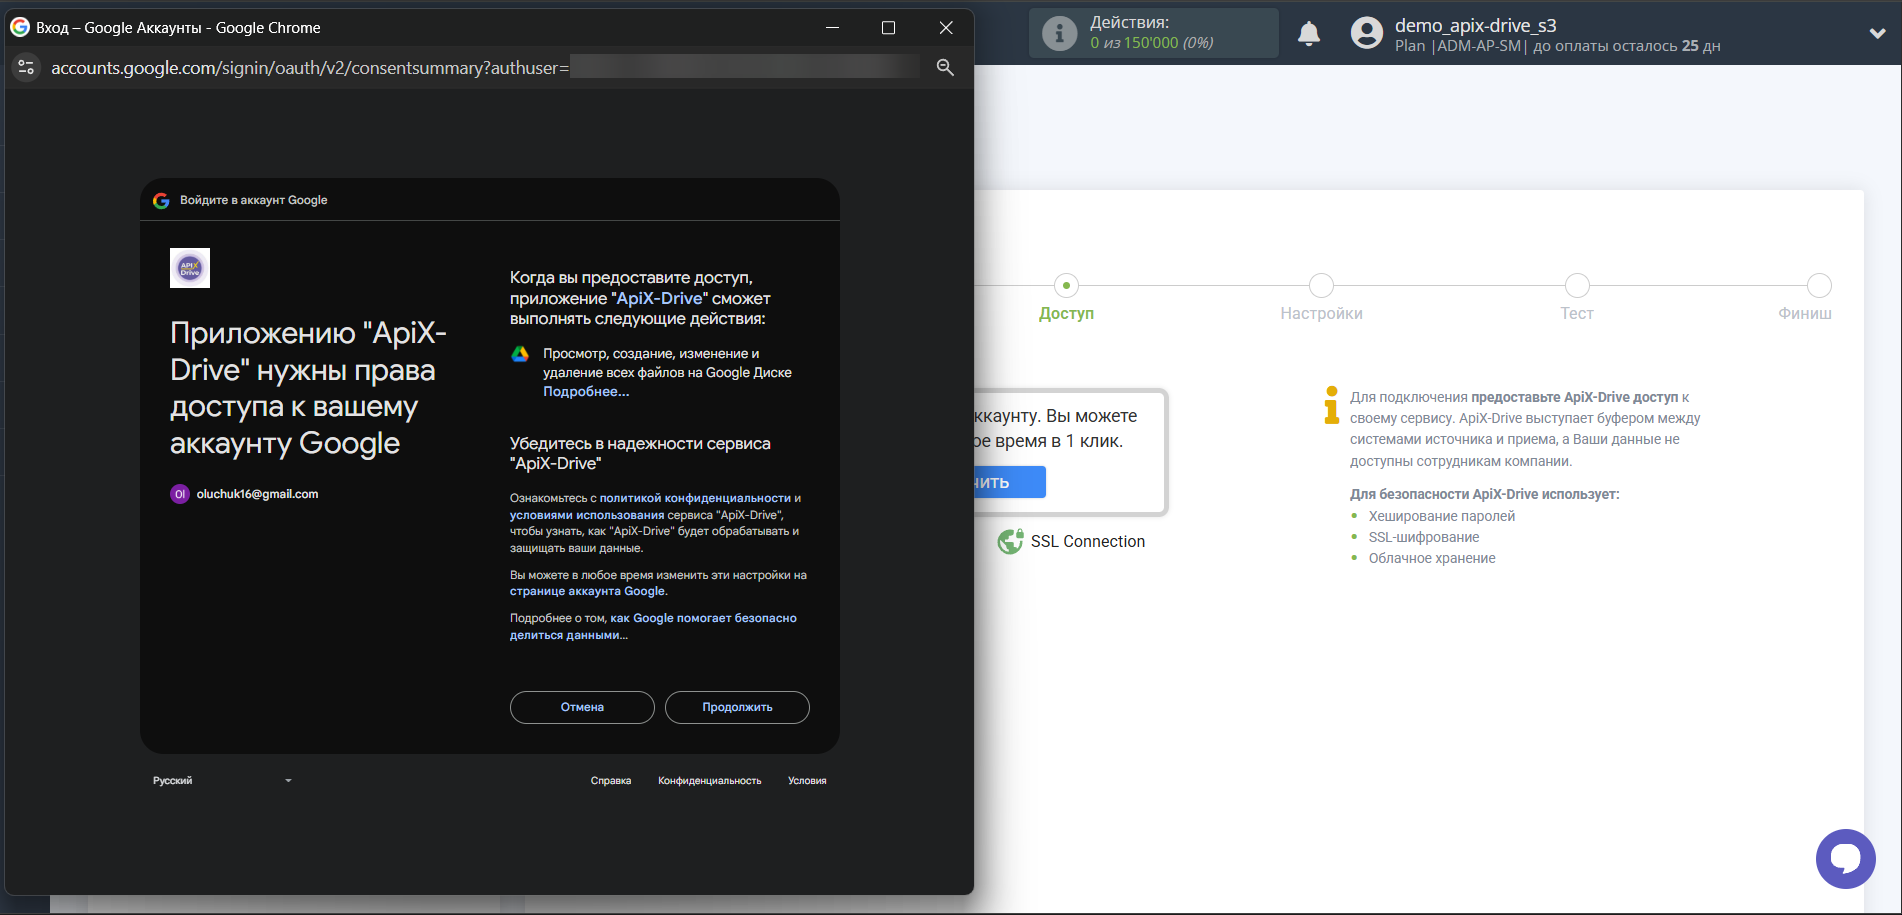Open the условиями использования link
The width and height of the screenshot is (1902, 915).
click(x=587, y=515)
